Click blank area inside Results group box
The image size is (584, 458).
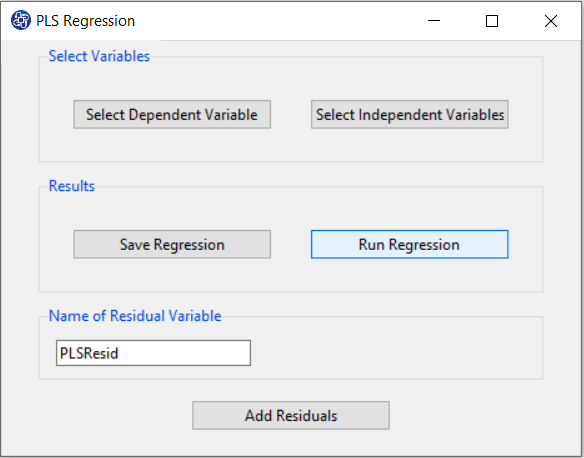coord(291,276)
